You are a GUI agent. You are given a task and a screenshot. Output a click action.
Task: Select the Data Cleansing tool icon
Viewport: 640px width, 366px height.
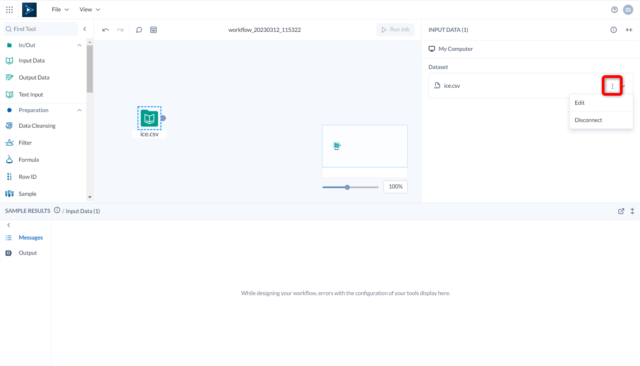point(9,126)
